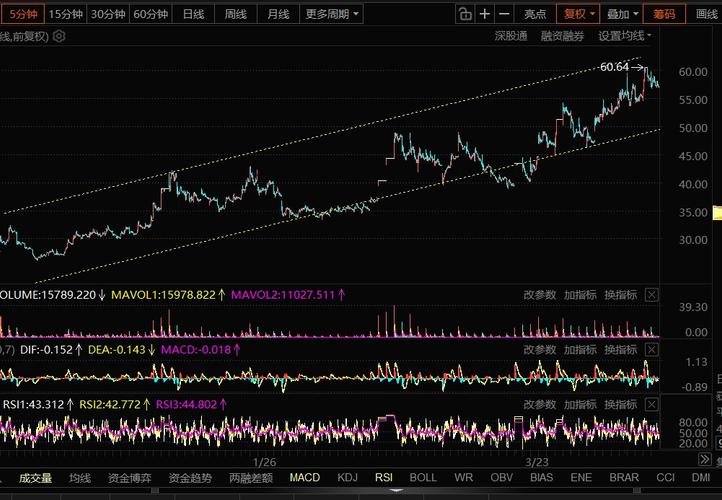Toggle the 筹码 chip distribution button

click(664, 14)
